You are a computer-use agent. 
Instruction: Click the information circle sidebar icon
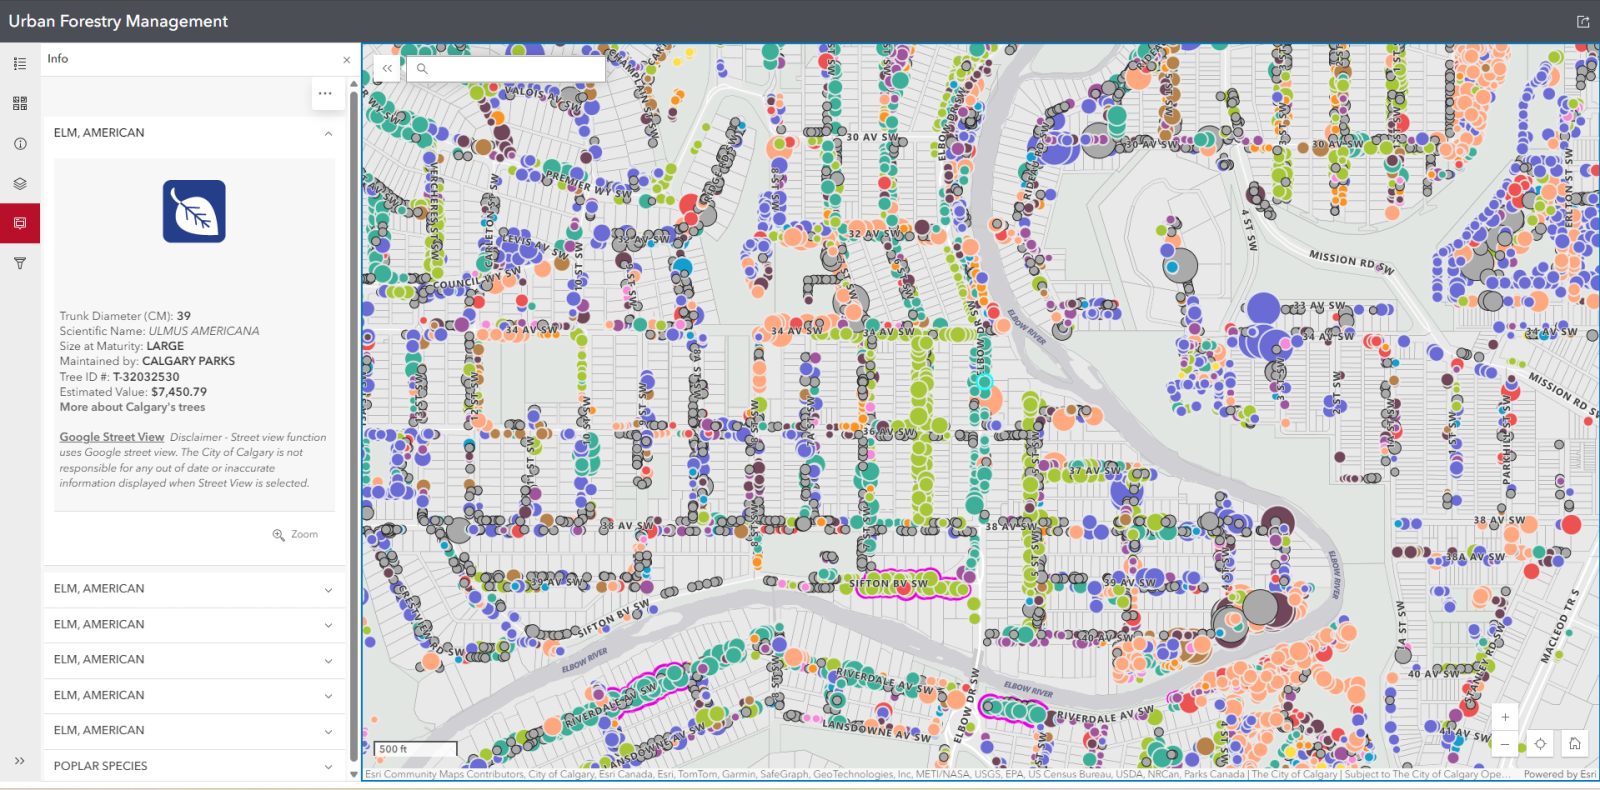20,144
